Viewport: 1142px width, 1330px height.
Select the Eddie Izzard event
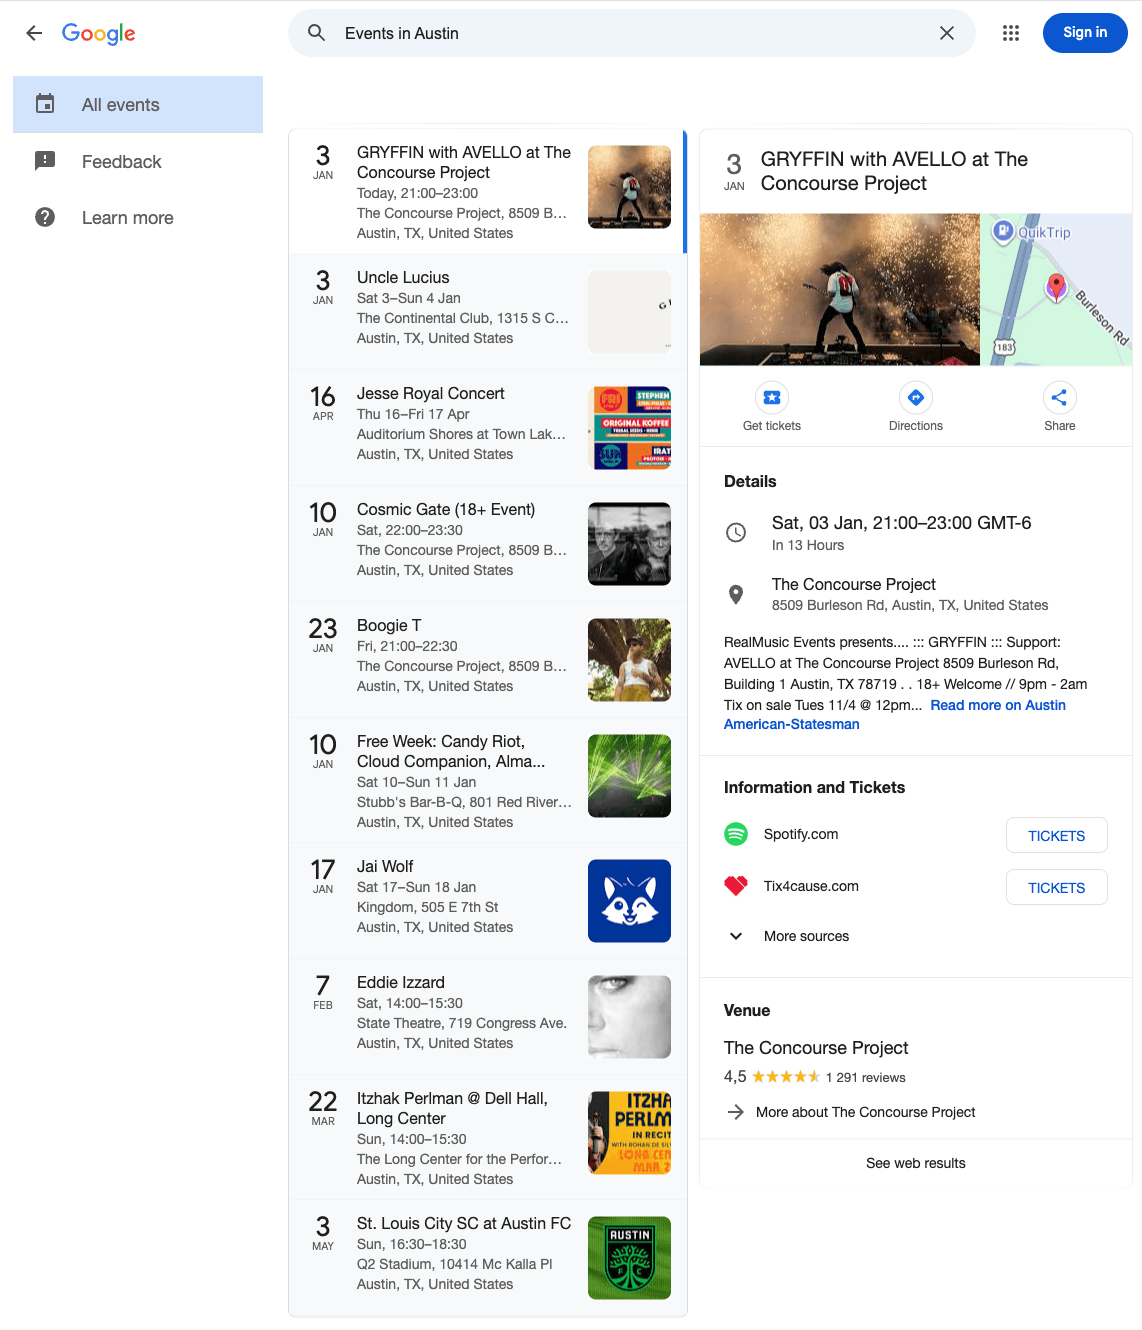[x=487, y=1016]
